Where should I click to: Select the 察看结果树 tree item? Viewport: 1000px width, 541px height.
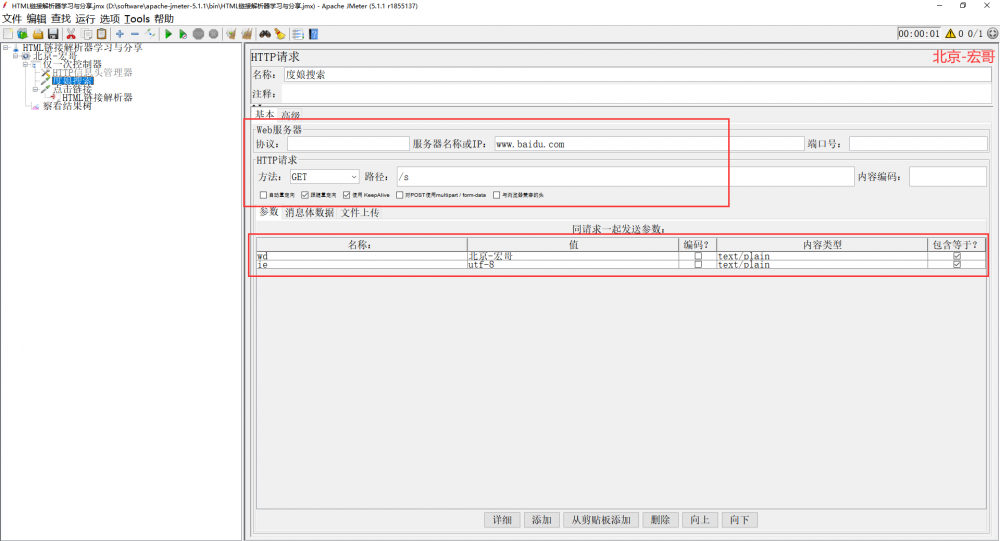(x=67, y=106)
